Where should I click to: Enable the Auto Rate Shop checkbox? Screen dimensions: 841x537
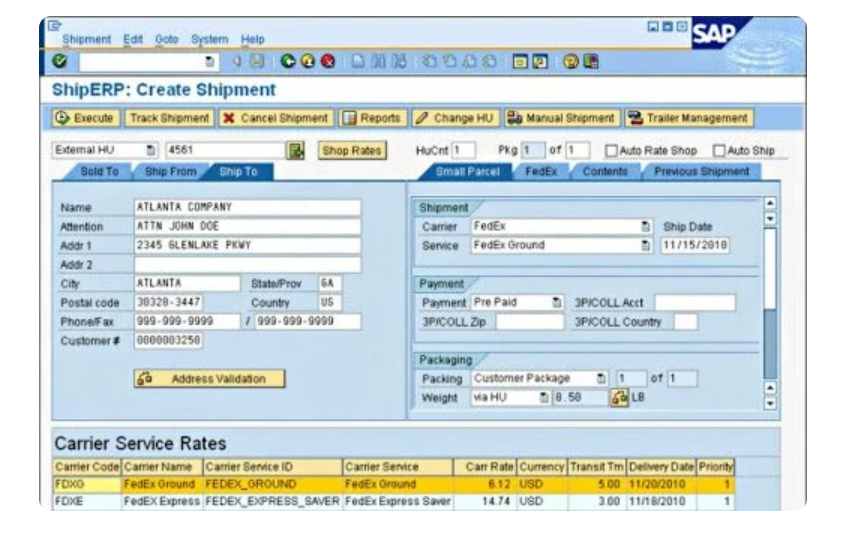point(611,151)
